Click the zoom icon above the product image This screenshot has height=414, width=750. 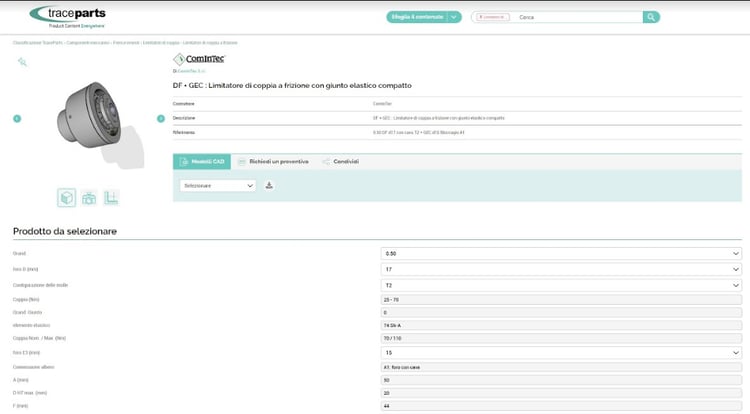coord(22,62)
